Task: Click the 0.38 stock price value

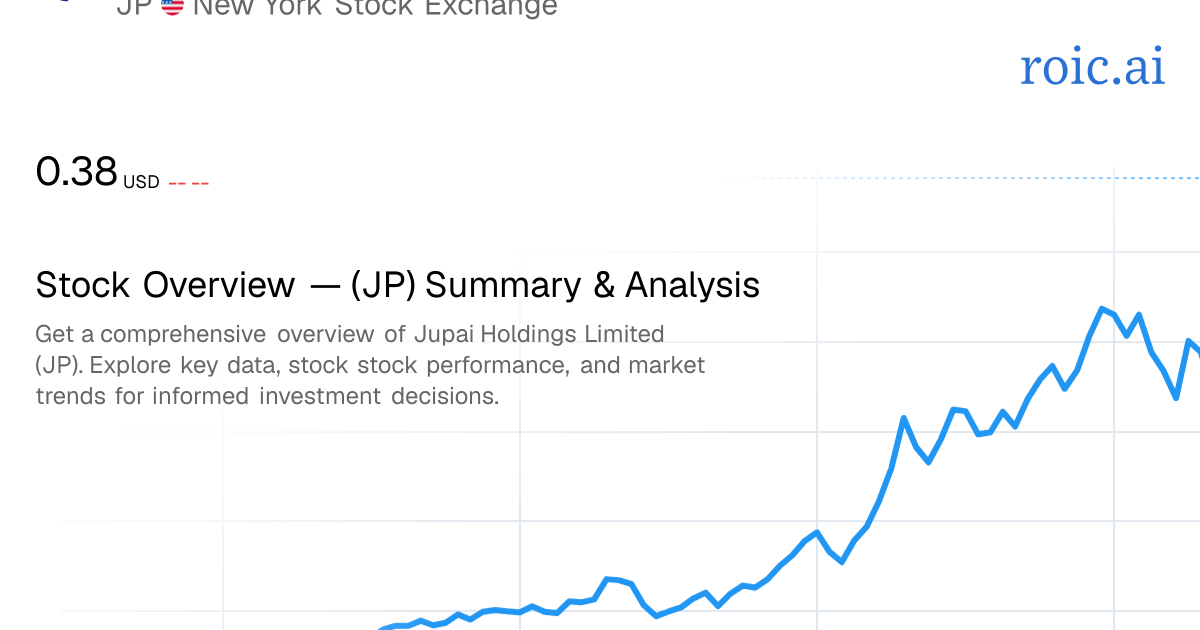Action: (x=77, y=172)
